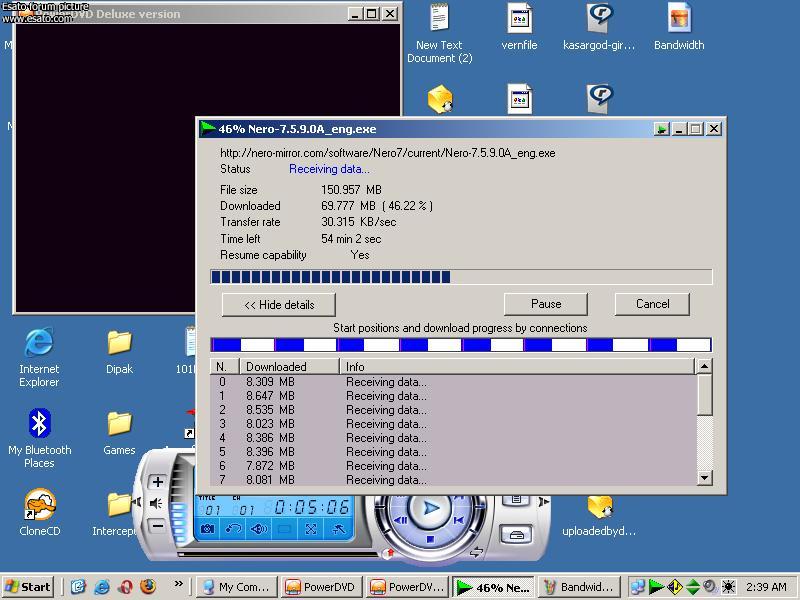Switch to 46% Ne... taskbar item
This screenshot has width=800, height=600.
[493, 587]
